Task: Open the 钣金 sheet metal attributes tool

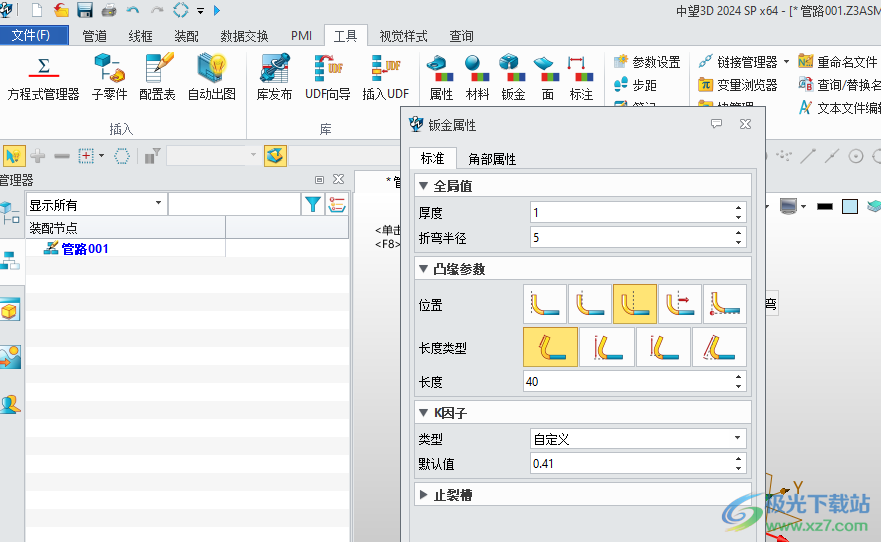Action: coord(513,78)
